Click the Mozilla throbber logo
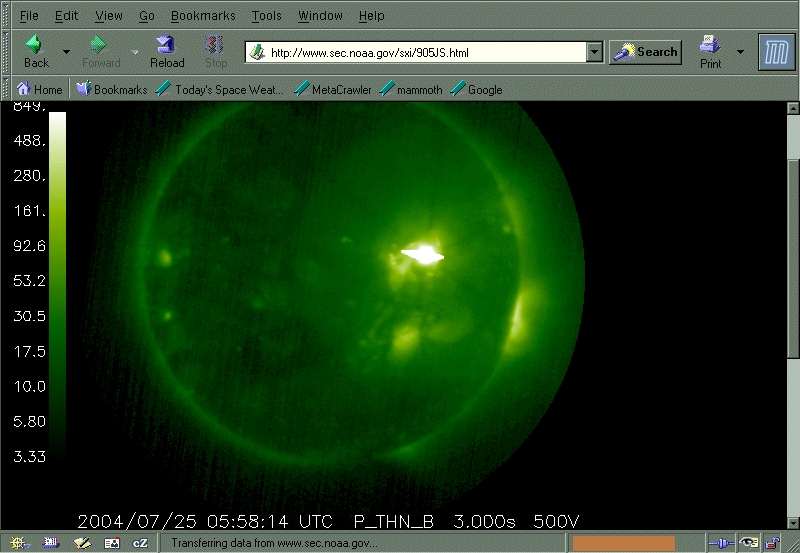Screen dimensions: 800x553 click(777, 52)
